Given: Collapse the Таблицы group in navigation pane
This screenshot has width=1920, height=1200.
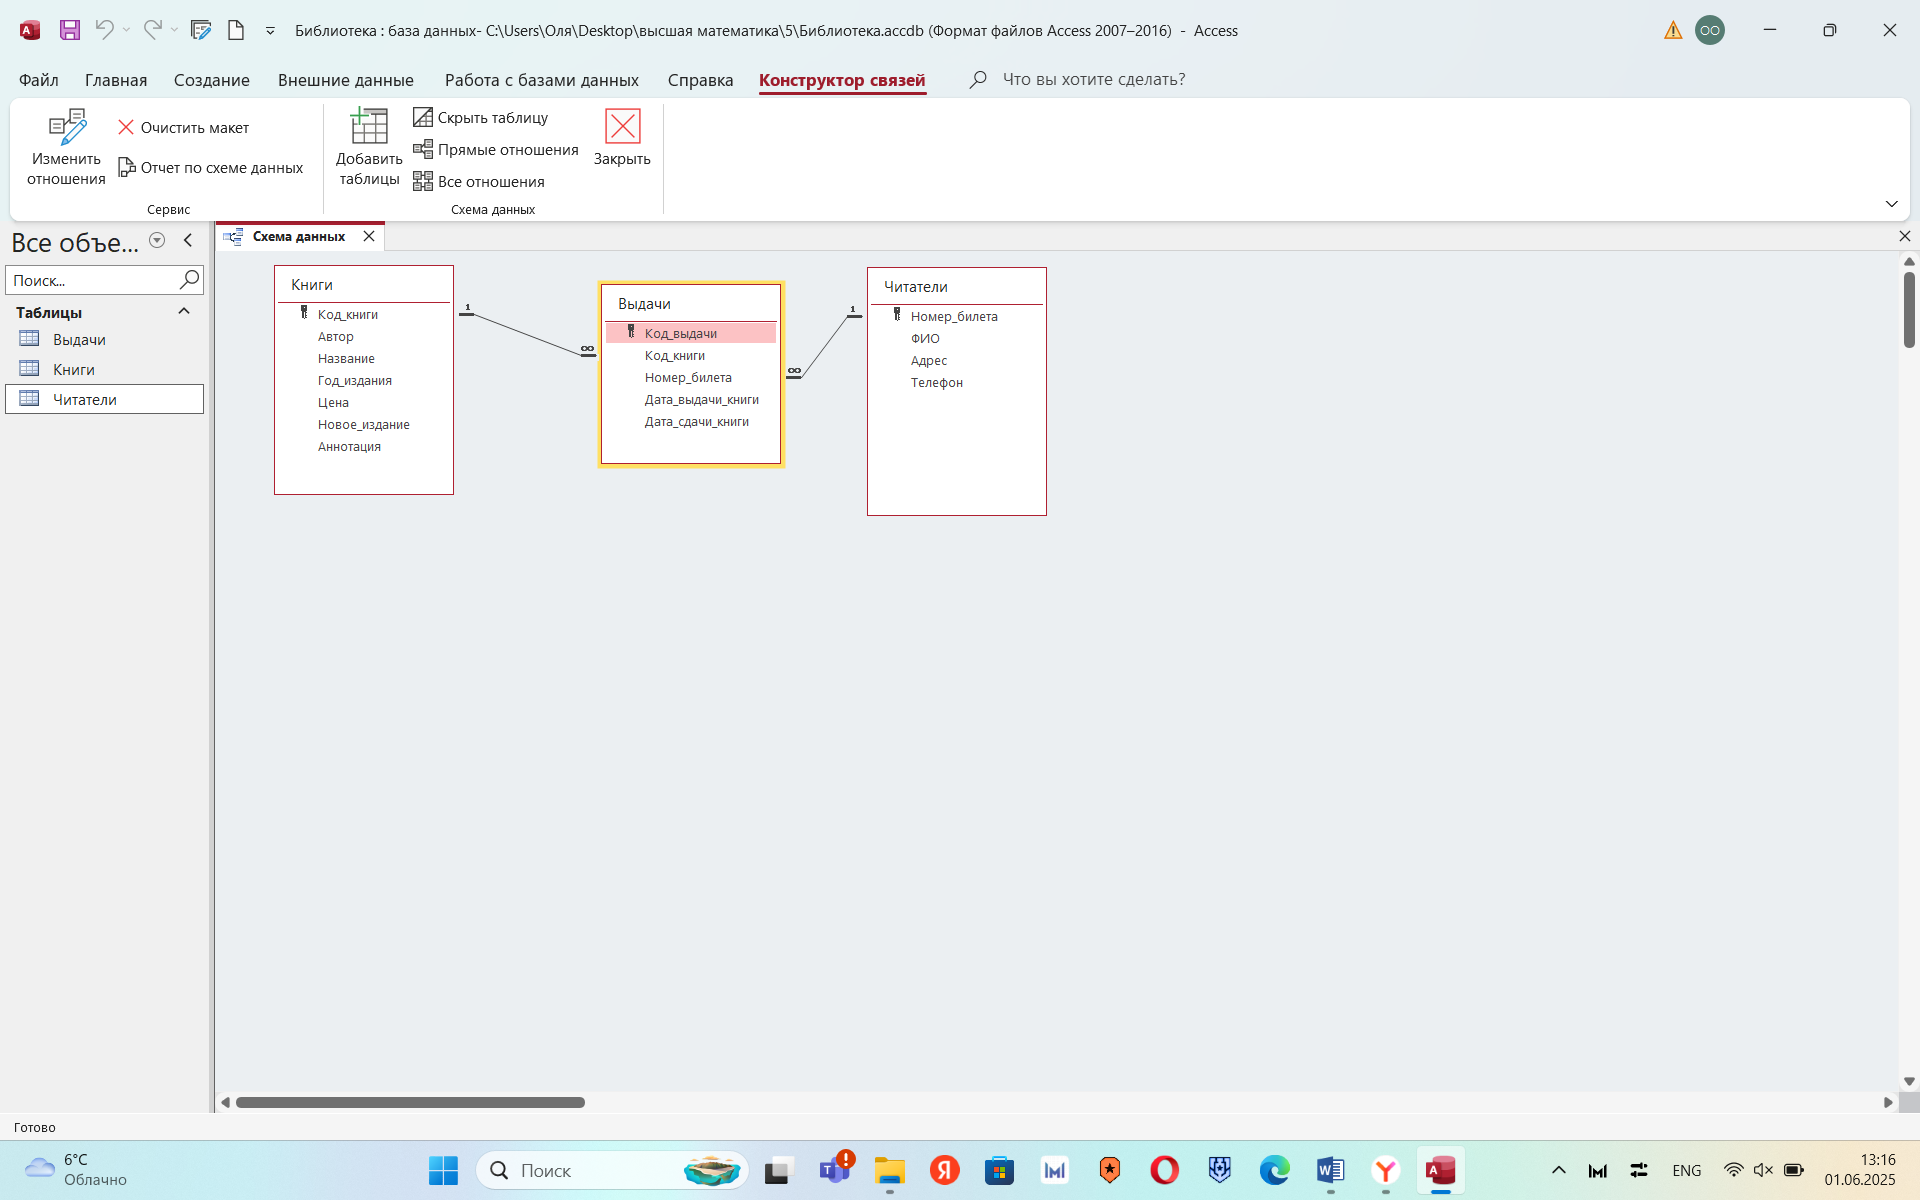Looking at the screenshot, I should pos(184,312).
